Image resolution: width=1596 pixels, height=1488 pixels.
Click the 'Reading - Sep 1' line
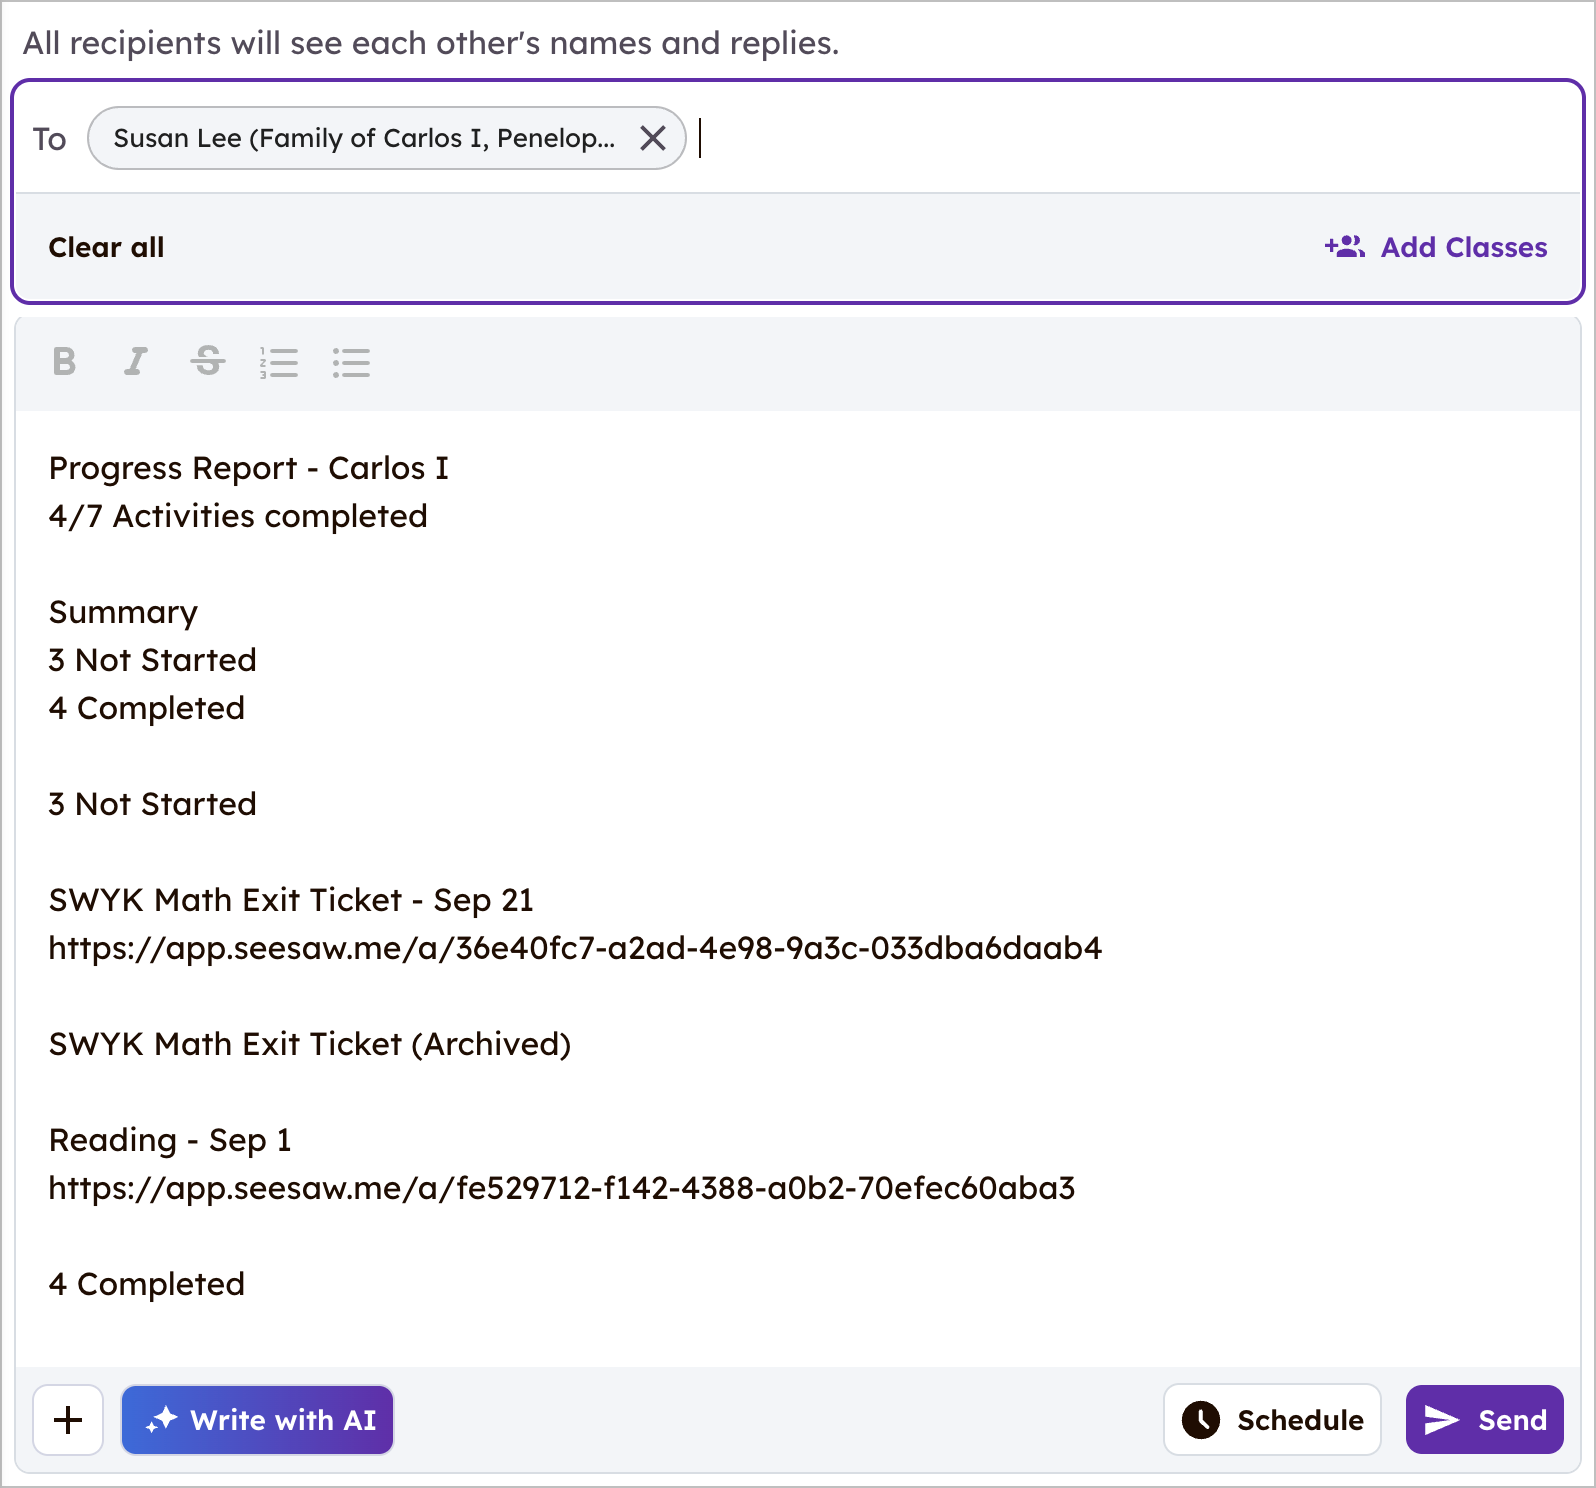coord(170,1140)
